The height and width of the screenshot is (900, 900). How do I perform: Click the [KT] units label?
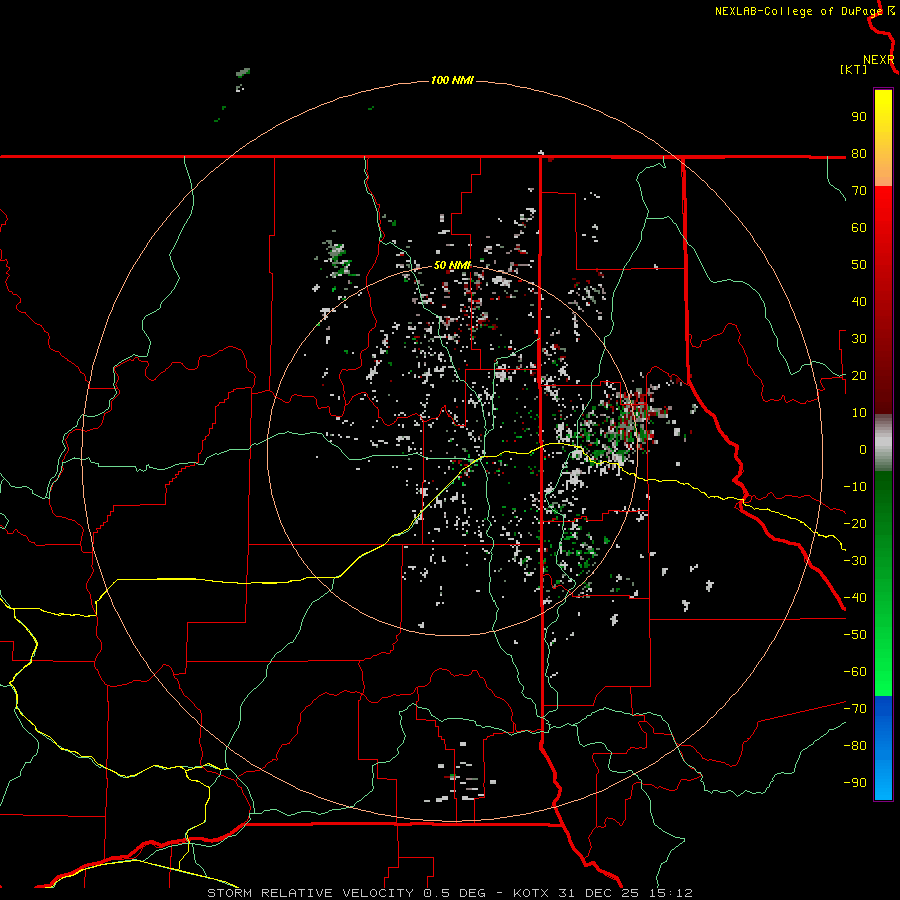(854, 69)
